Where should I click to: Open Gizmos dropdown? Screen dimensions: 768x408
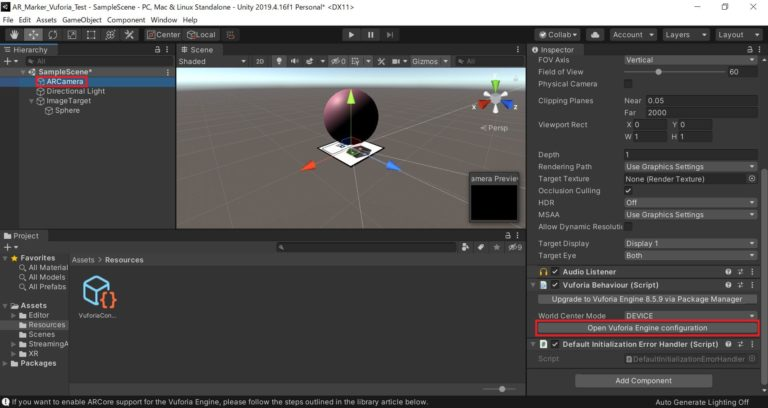[430, 61]
